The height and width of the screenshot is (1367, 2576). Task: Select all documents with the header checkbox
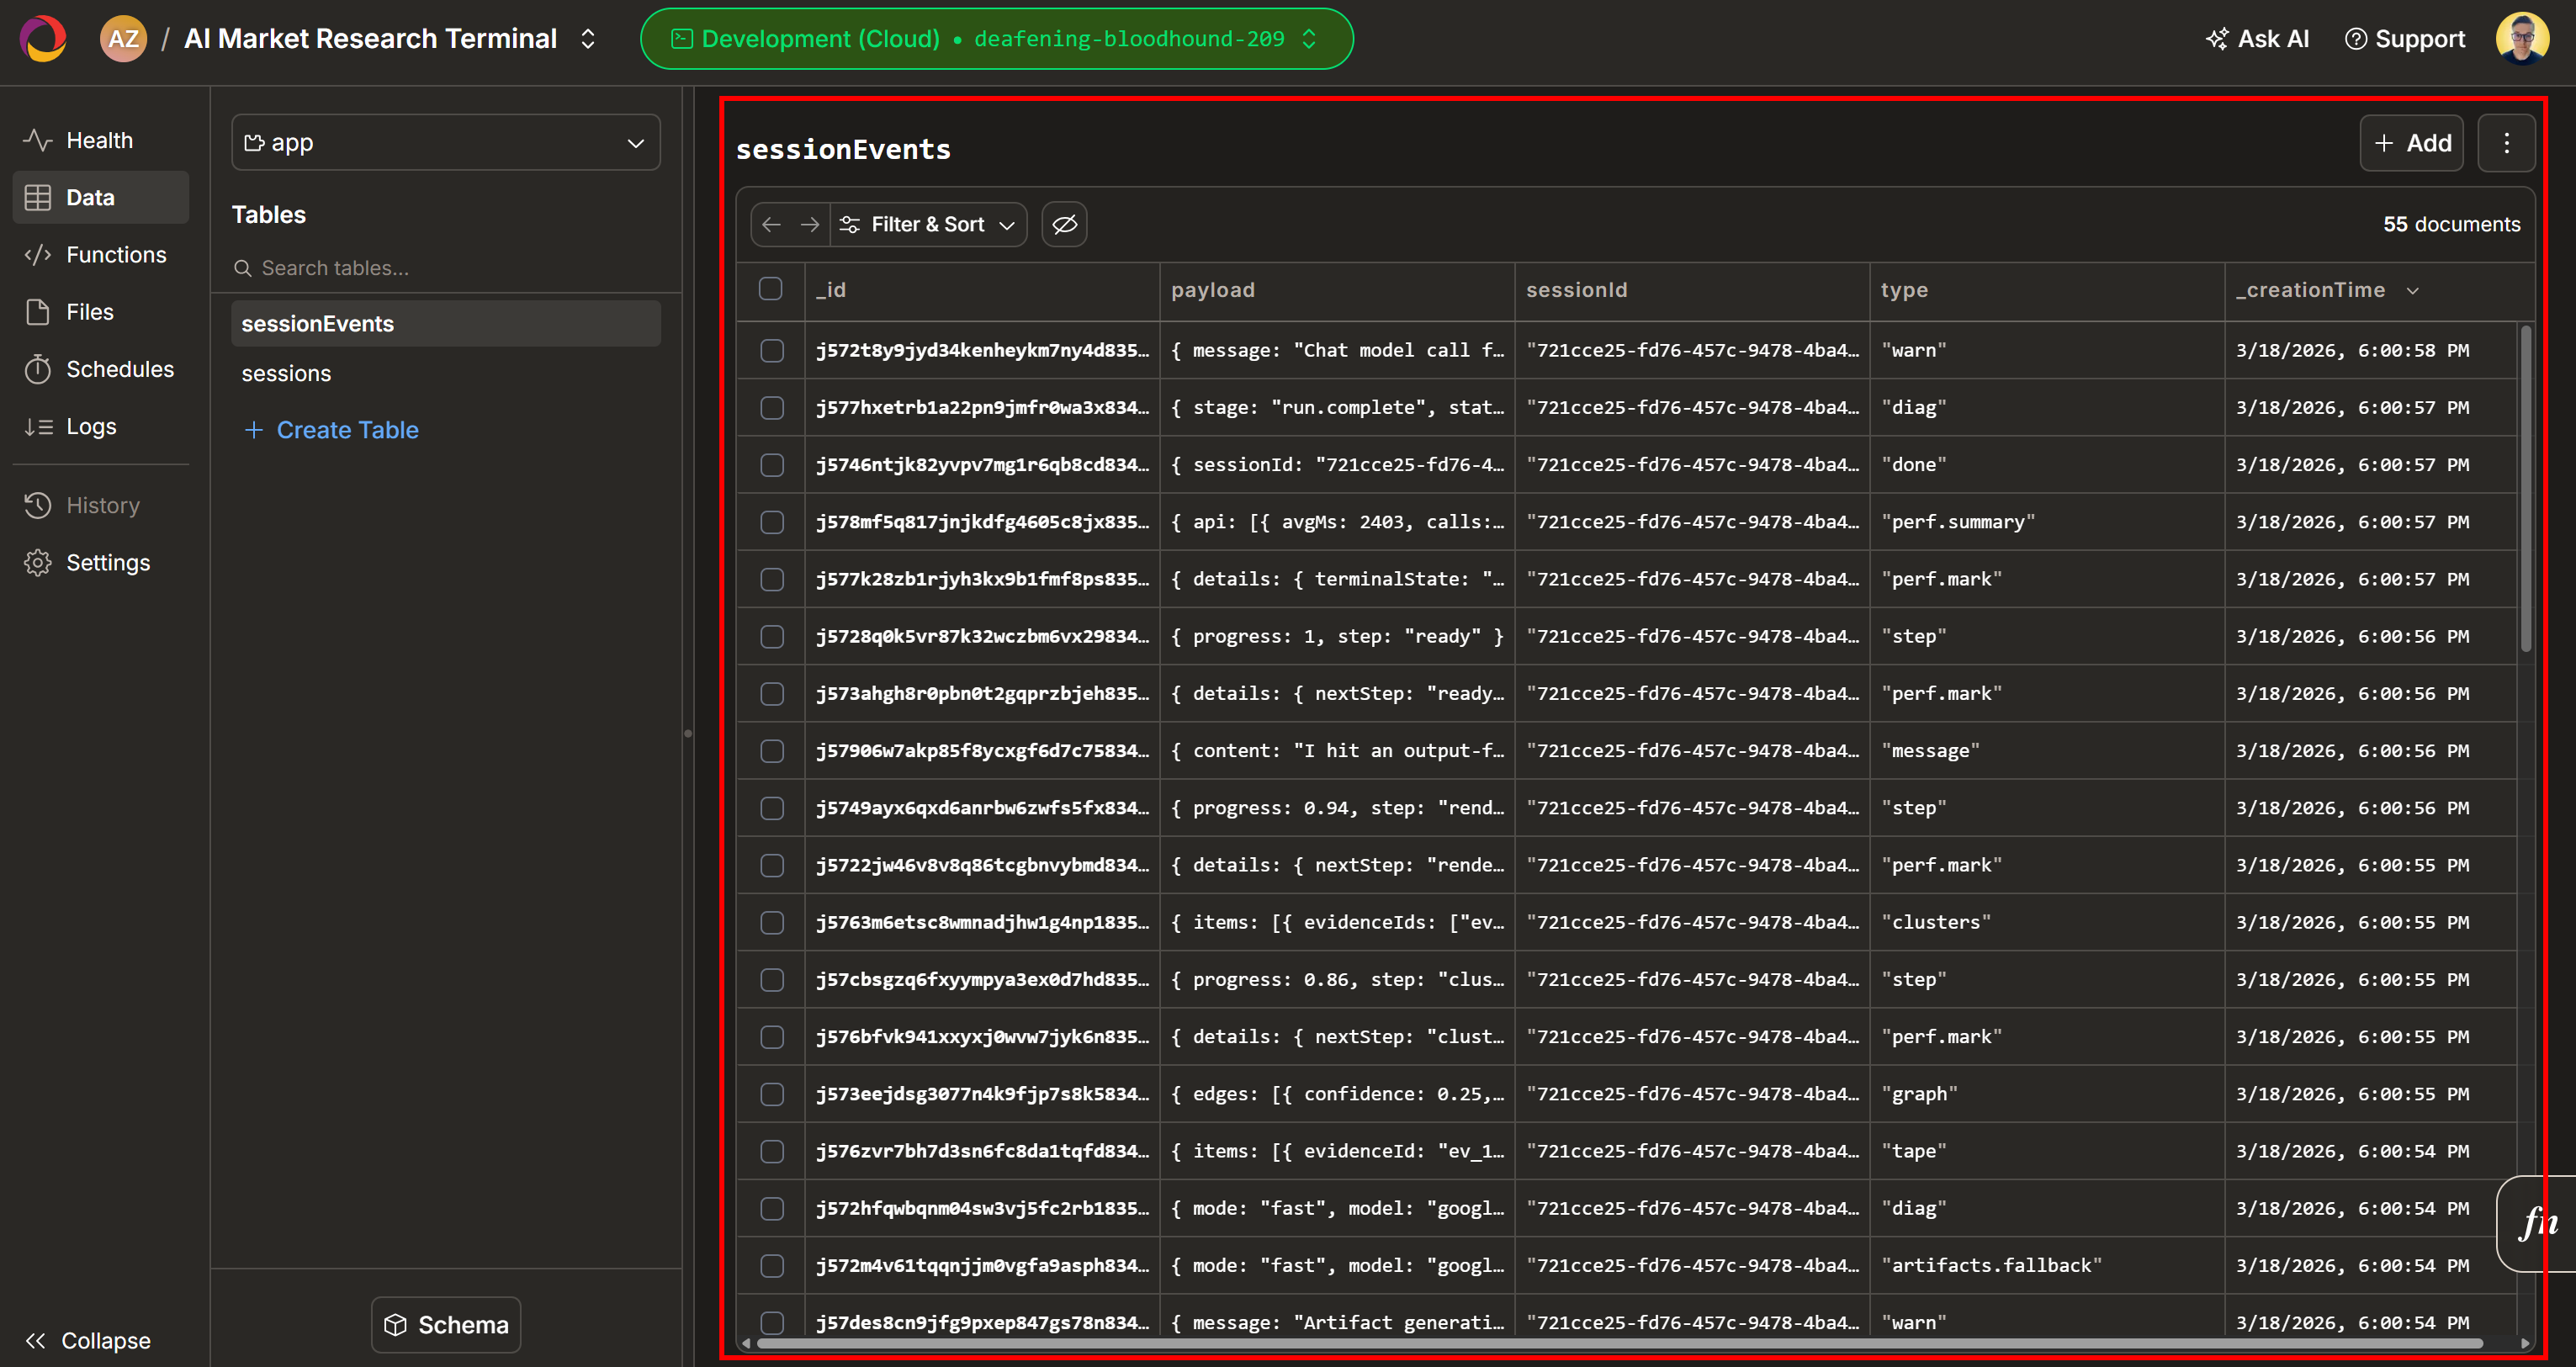[x=771, y=289]
